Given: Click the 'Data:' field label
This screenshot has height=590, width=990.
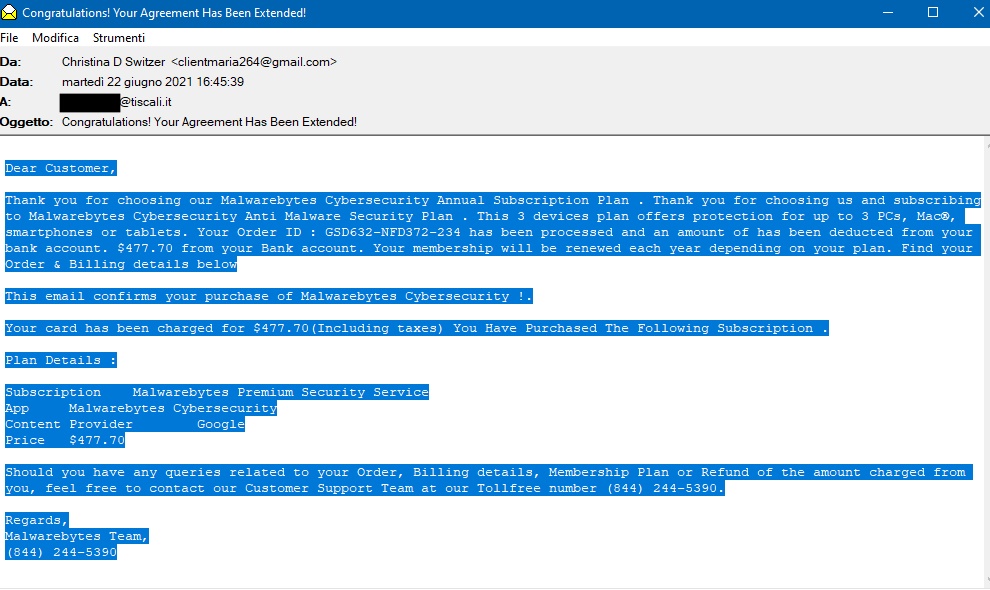Looking at the screenshot, I should 16,82.
